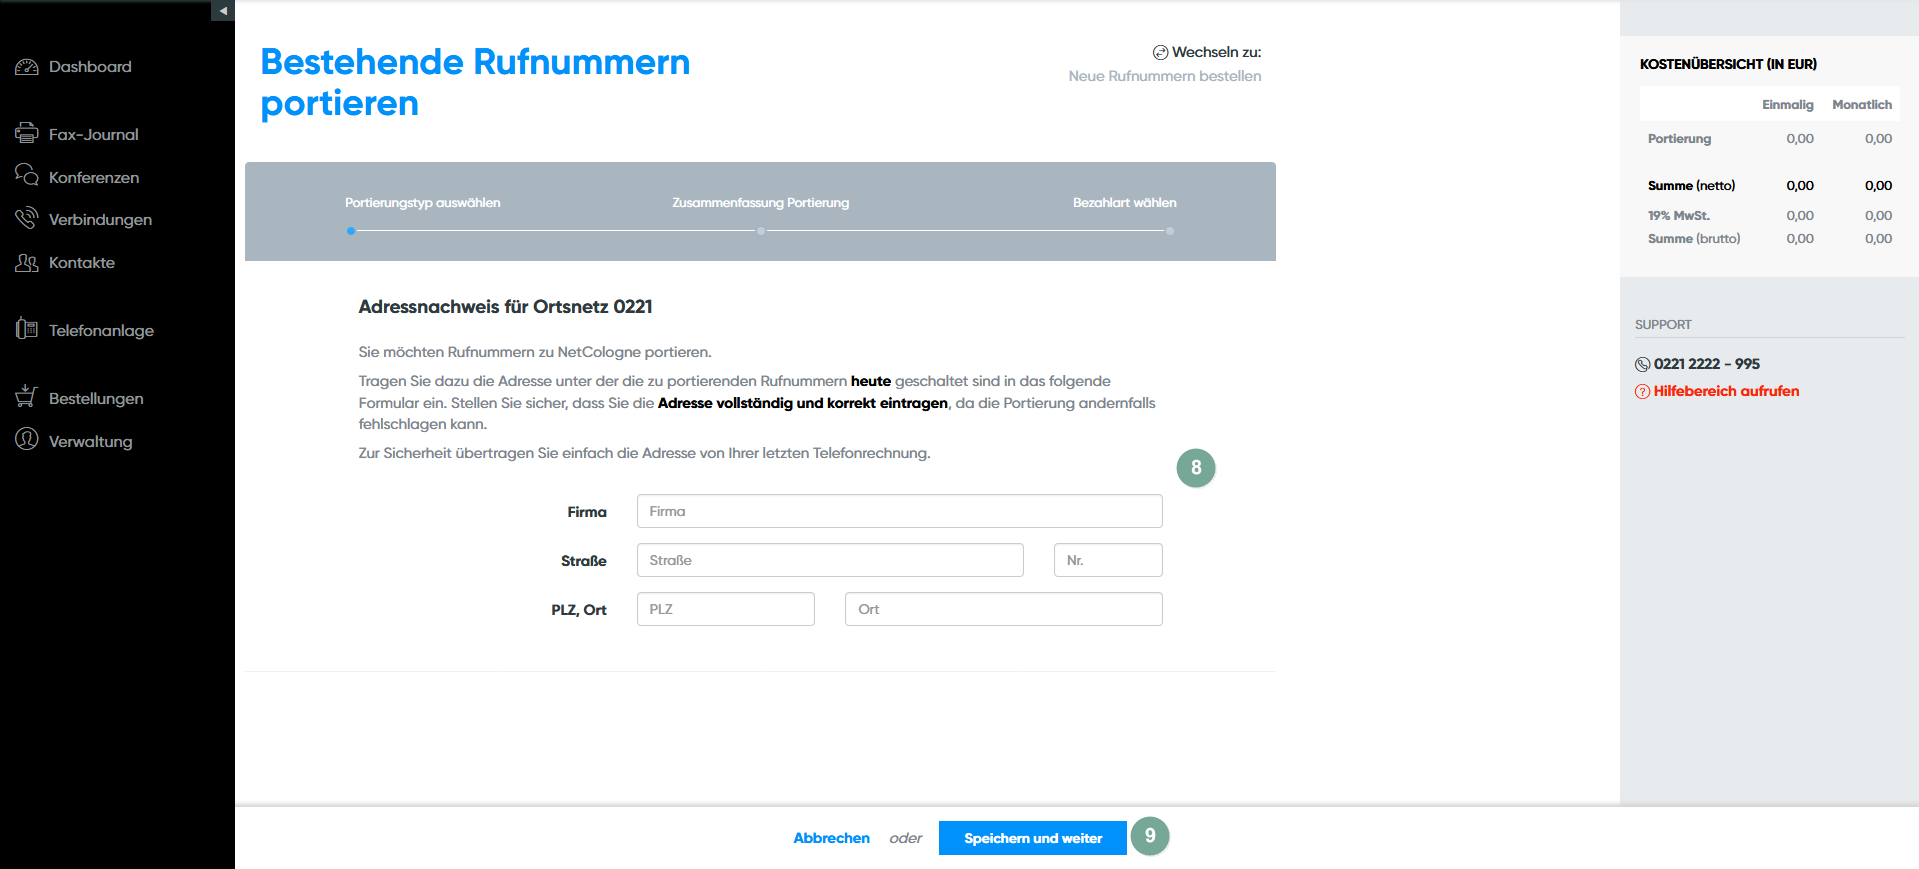Click the Fax-Journal printer icon
Screen dimensions: 1919x869
(x=27, y=134)
